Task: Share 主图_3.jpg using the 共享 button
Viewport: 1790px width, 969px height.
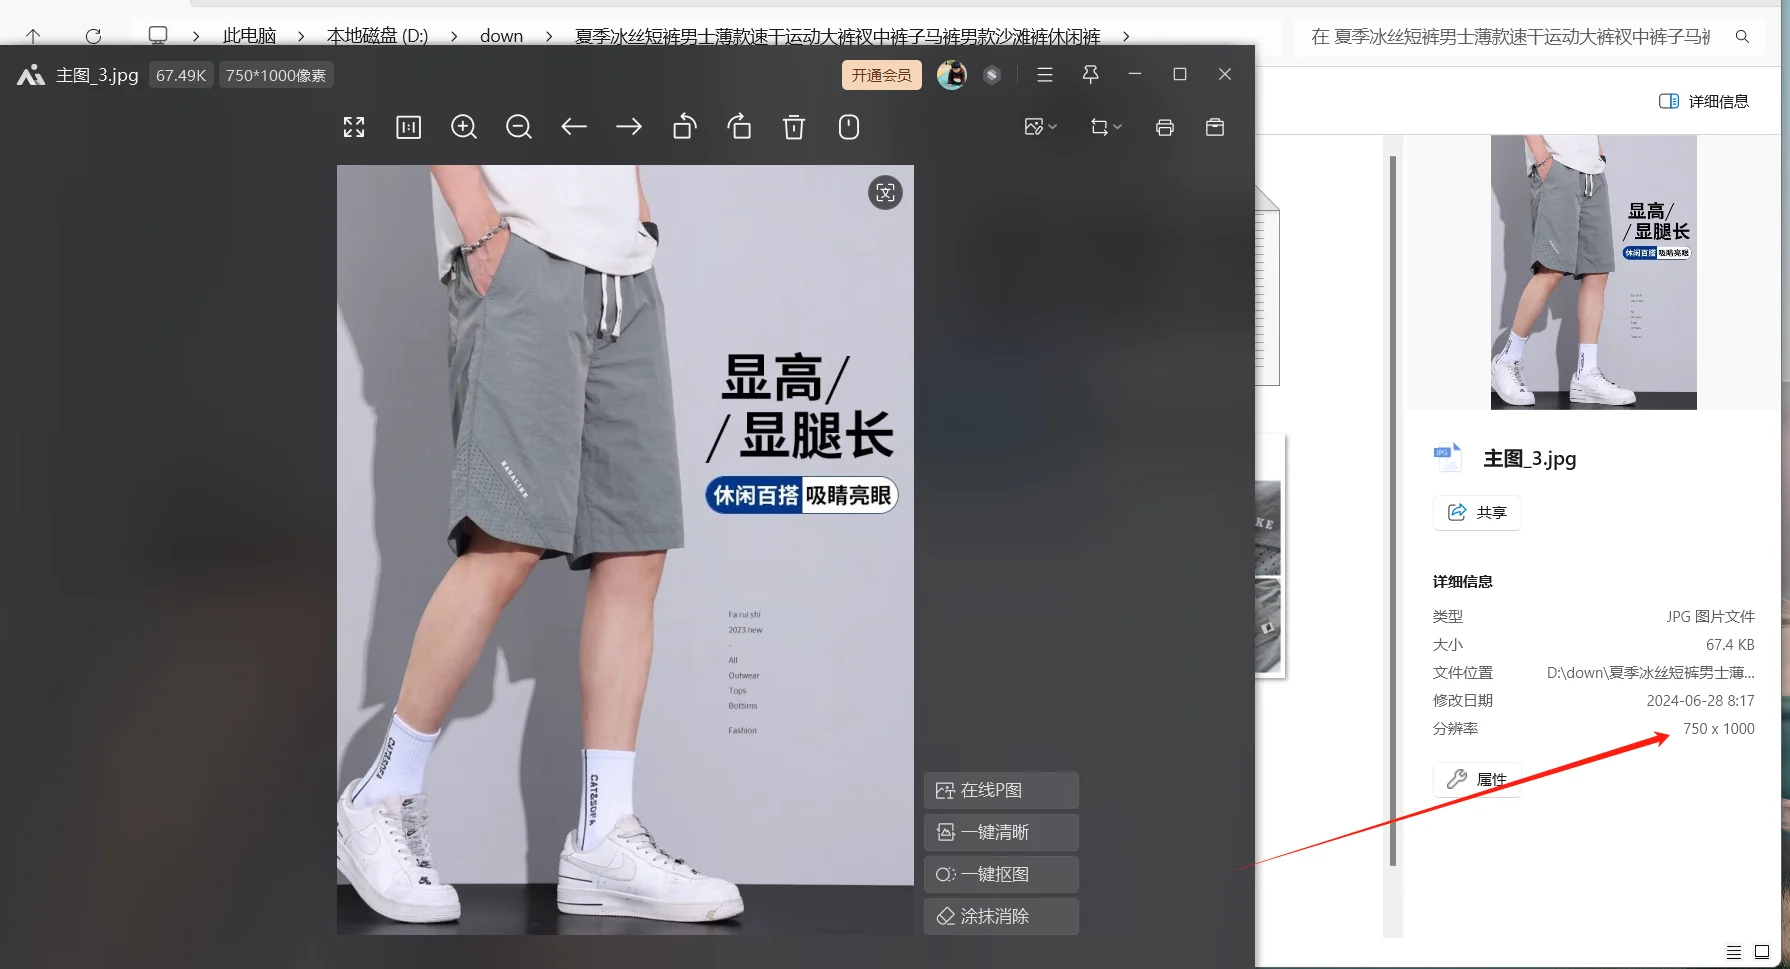Action: tap(1476, 512)
